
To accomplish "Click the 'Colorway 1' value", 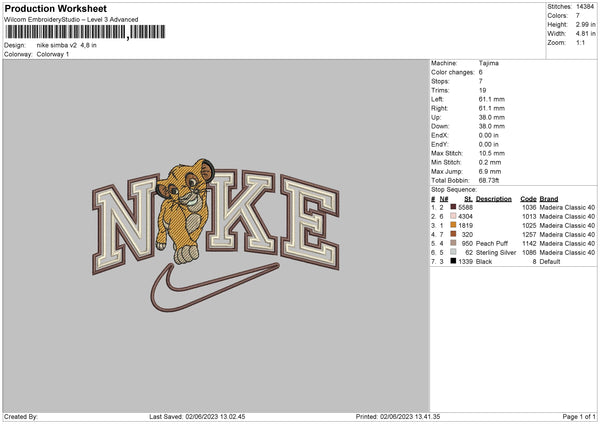I will coord(53,54).
